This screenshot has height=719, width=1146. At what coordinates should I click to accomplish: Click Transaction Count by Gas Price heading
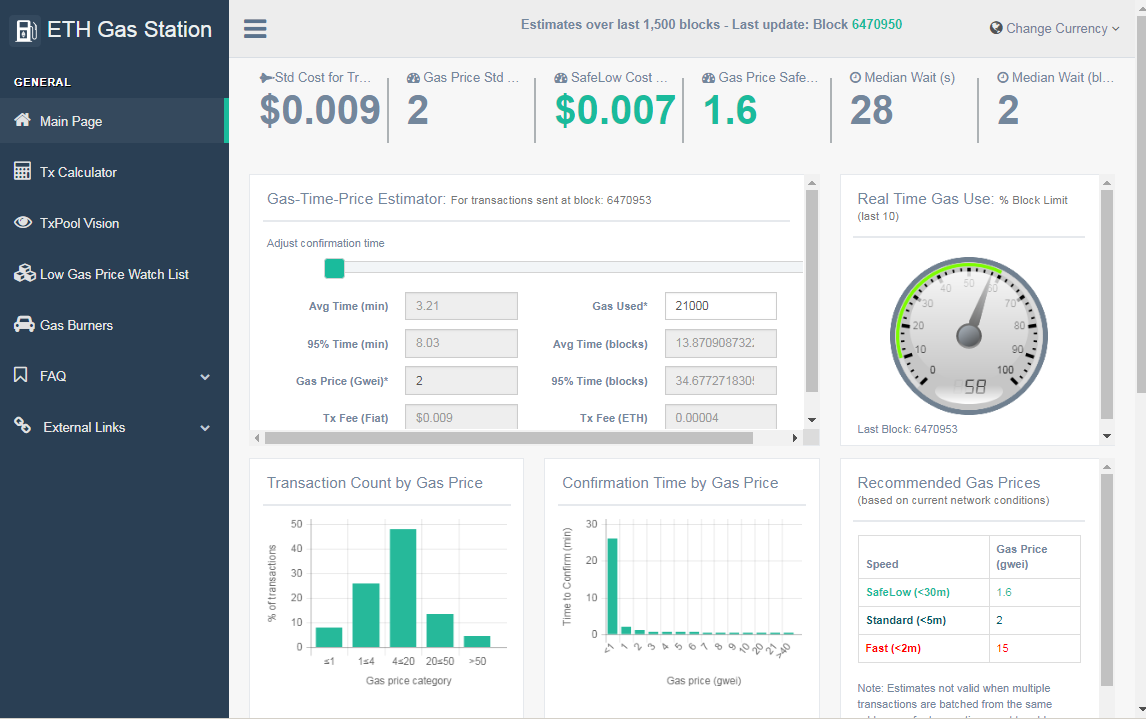tap(375, 483)
